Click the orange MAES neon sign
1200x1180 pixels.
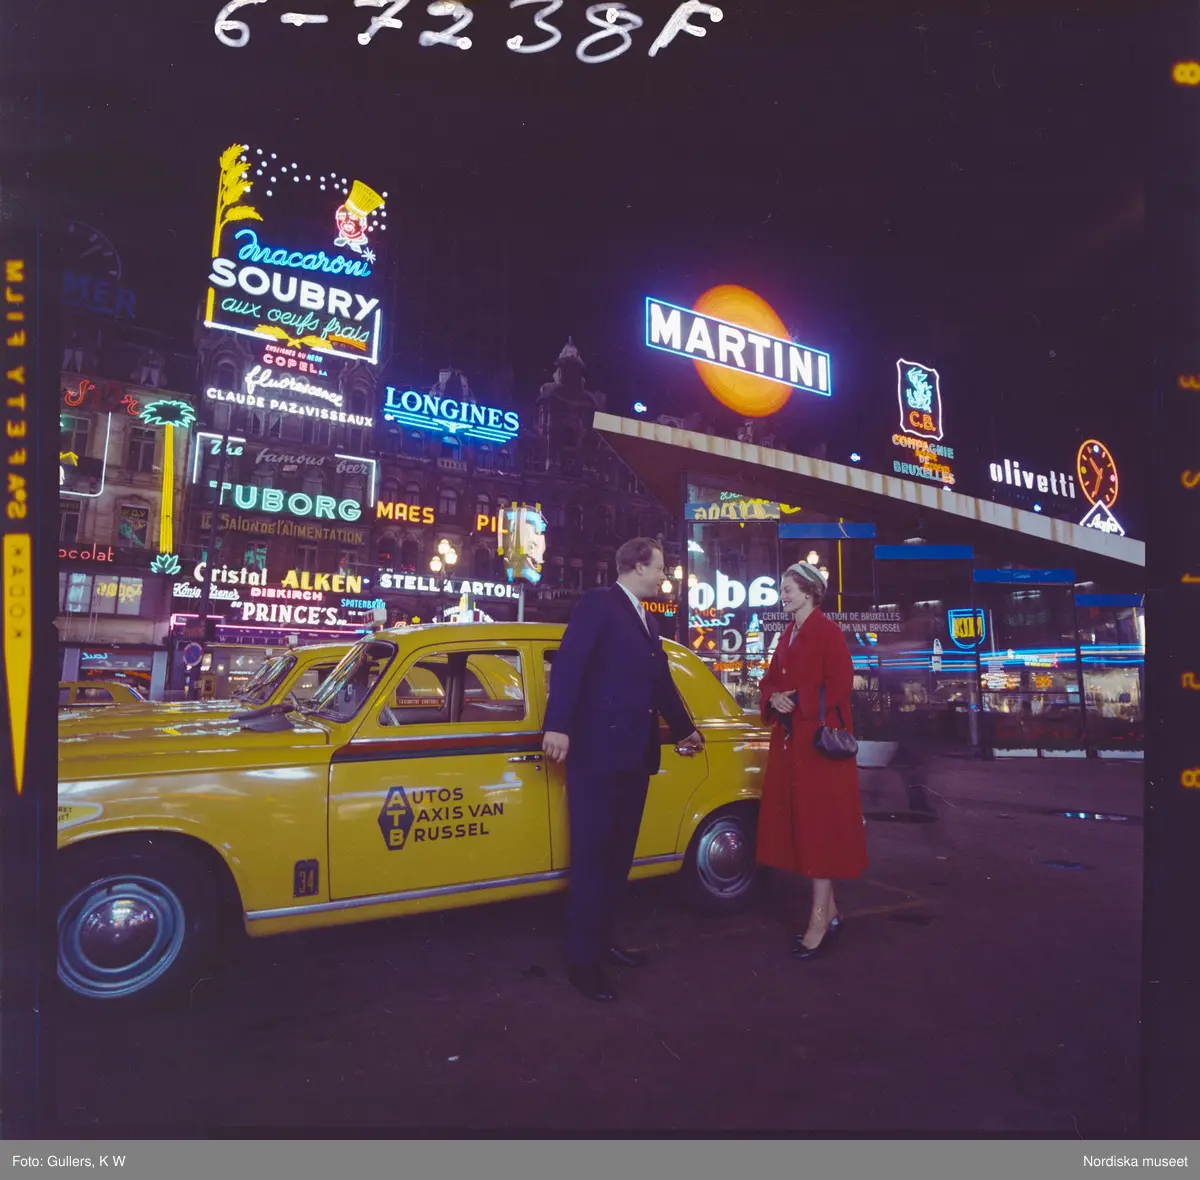click(405, 514)
